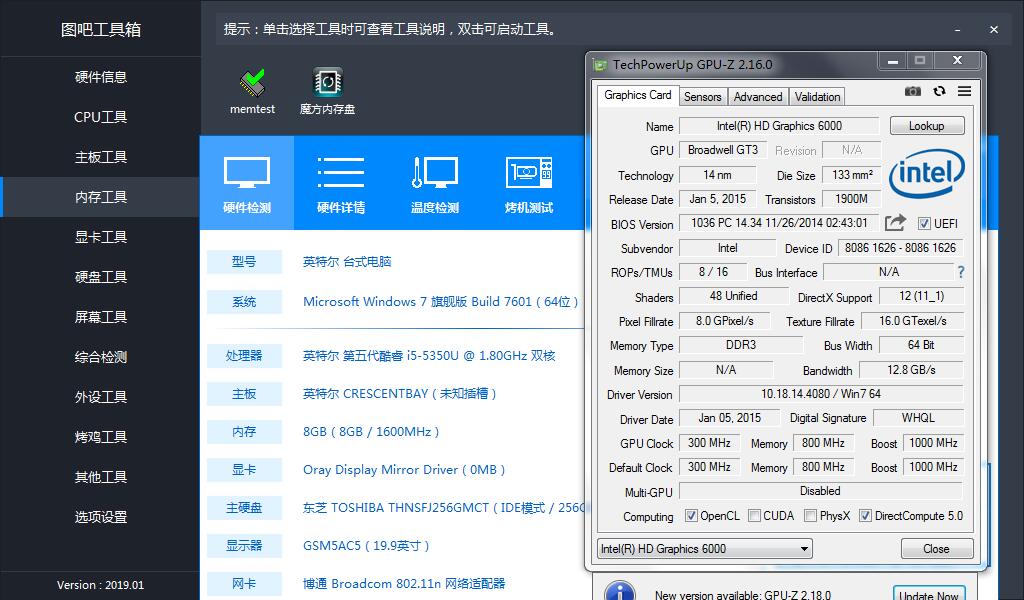
Task: Click the Driver Version field
Action: 821,394
